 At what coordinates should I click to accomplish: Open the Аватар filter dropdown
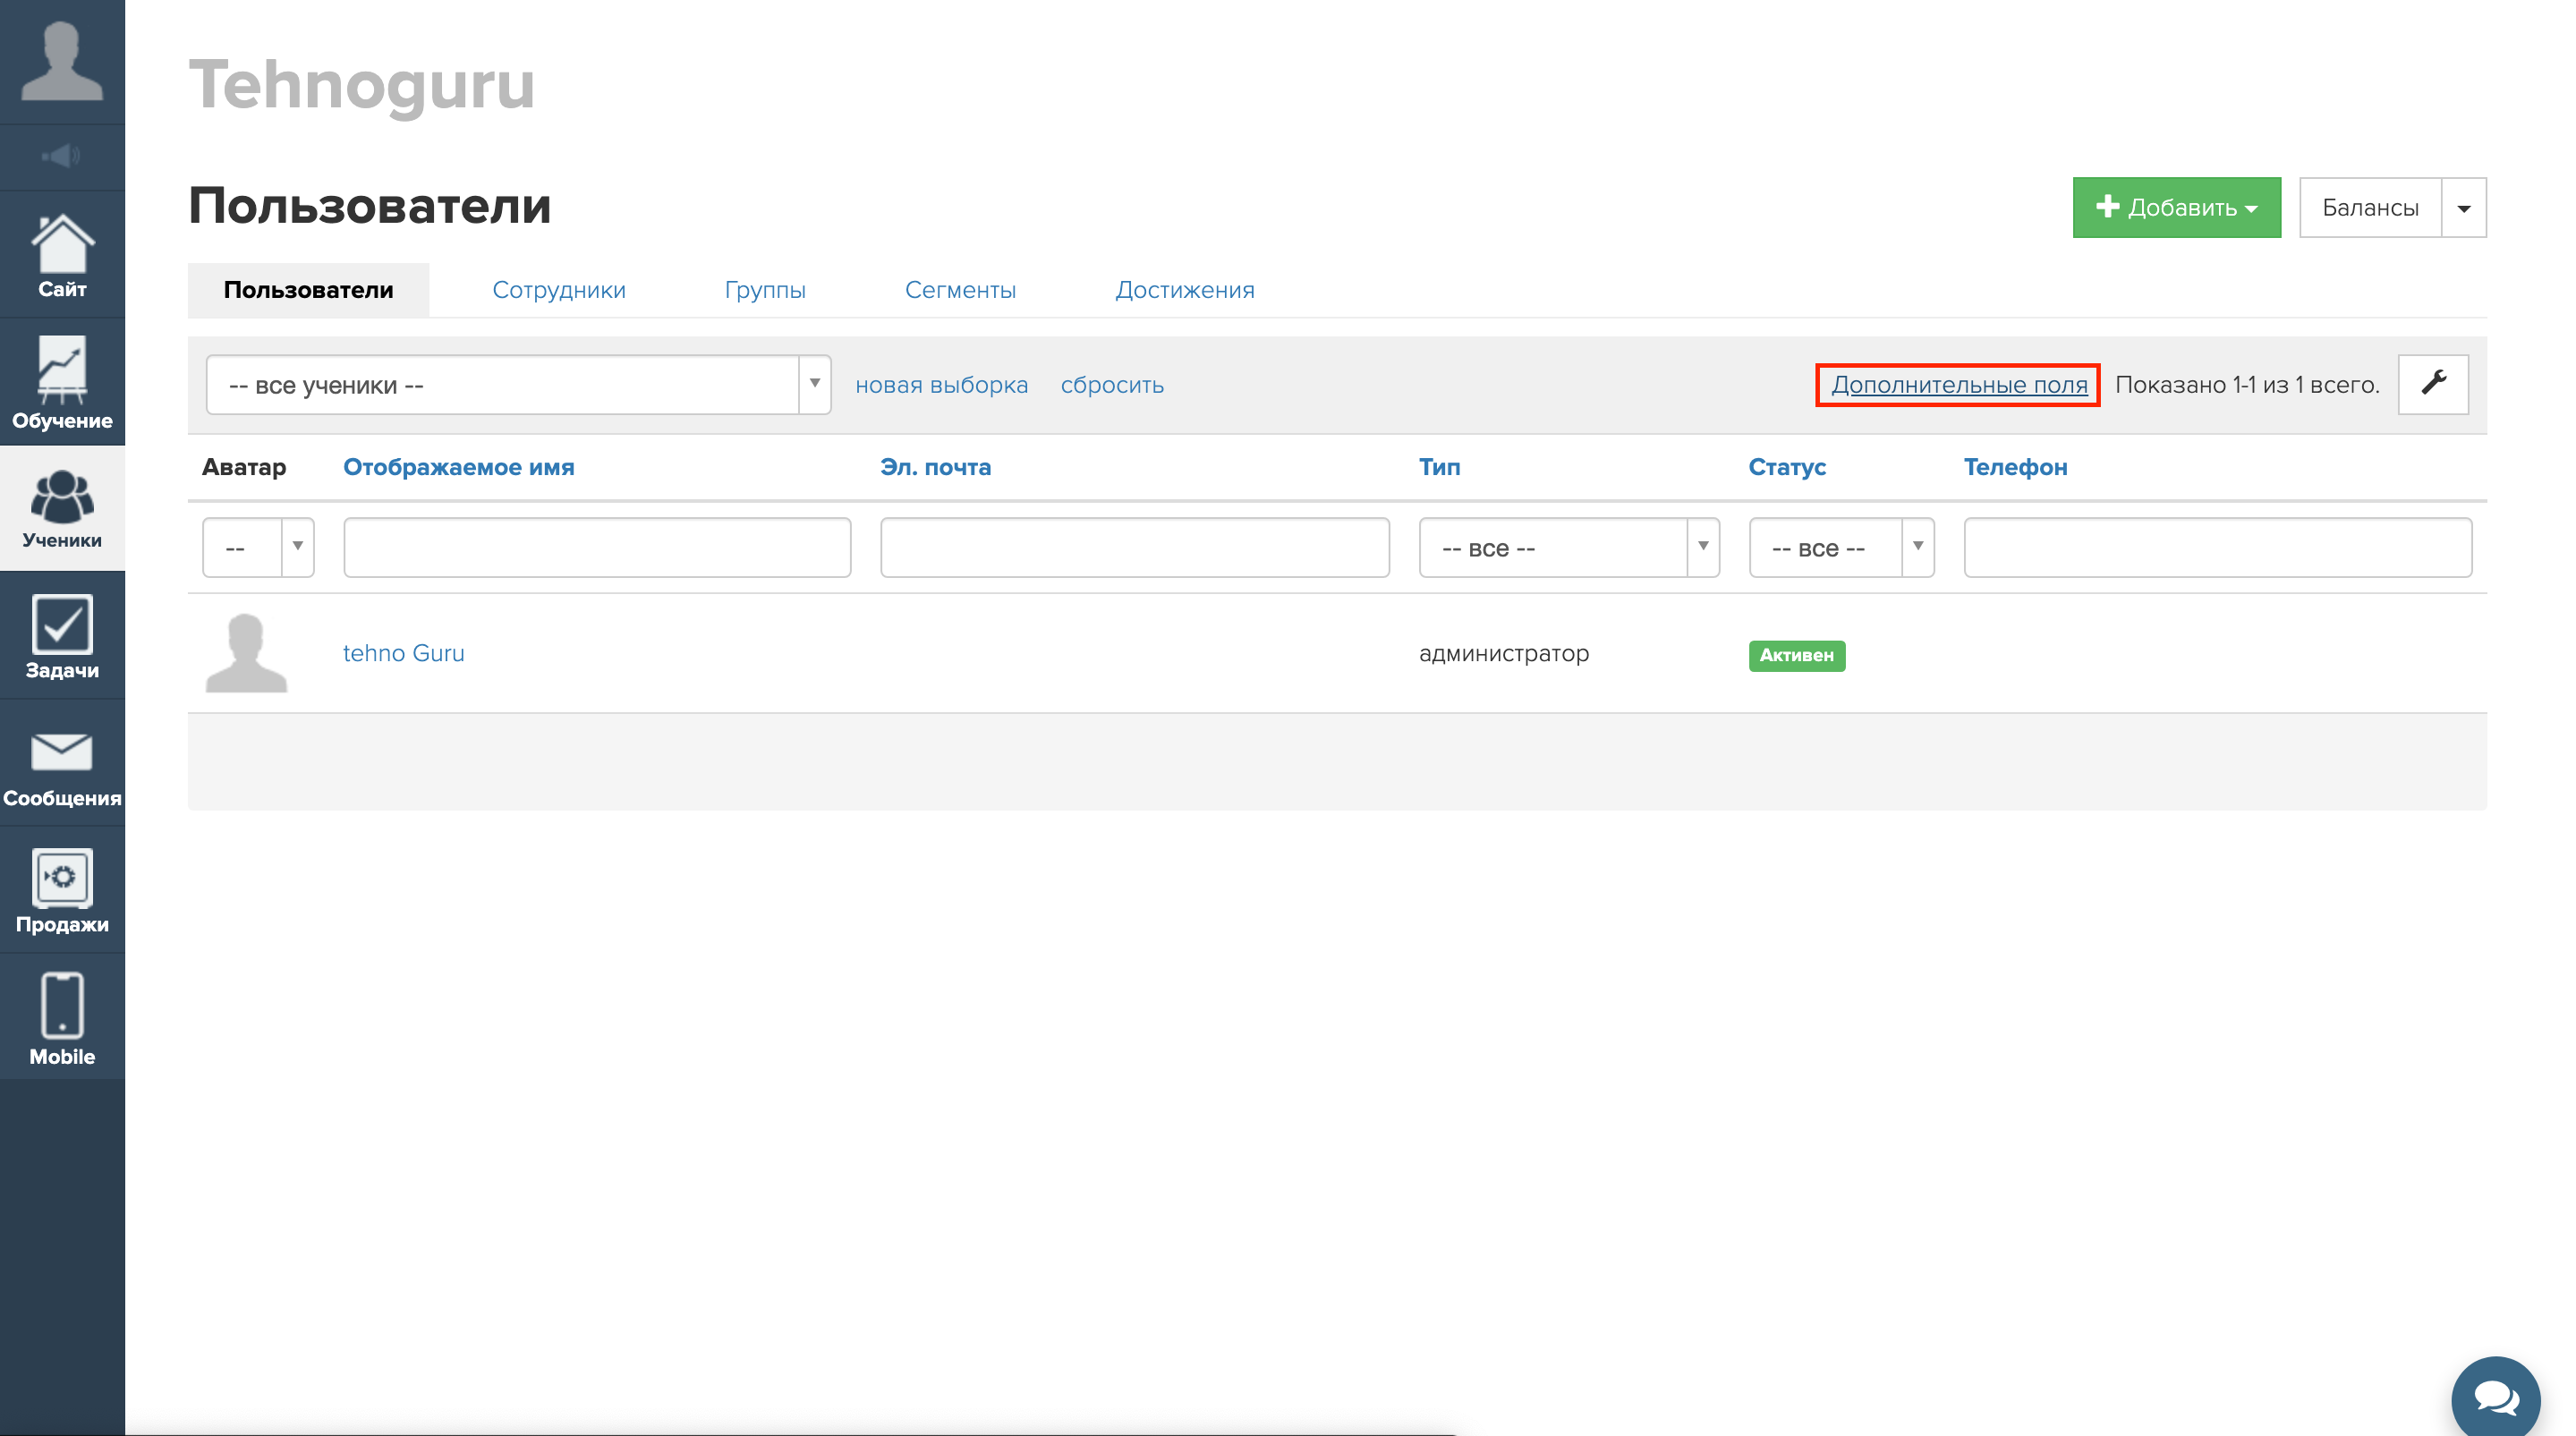pyautogui.click(x=258, y=548)
